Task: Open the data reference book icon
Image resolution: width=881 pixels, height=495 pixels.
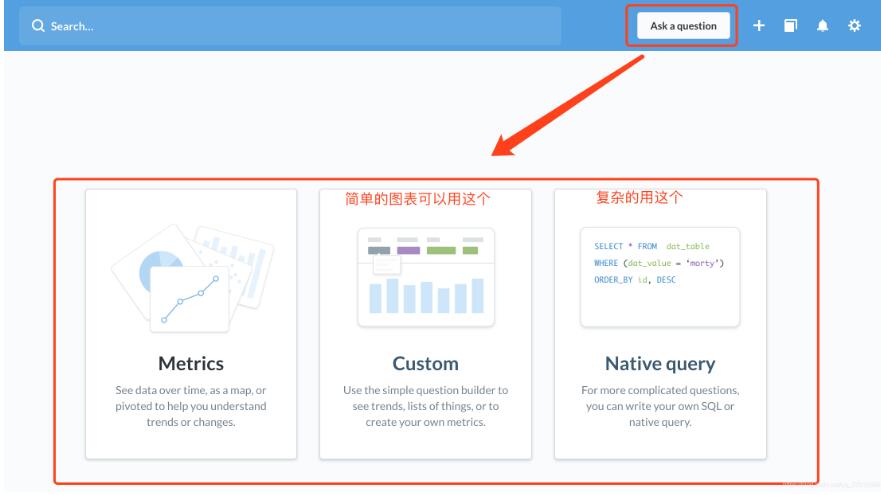Action: 790,26
